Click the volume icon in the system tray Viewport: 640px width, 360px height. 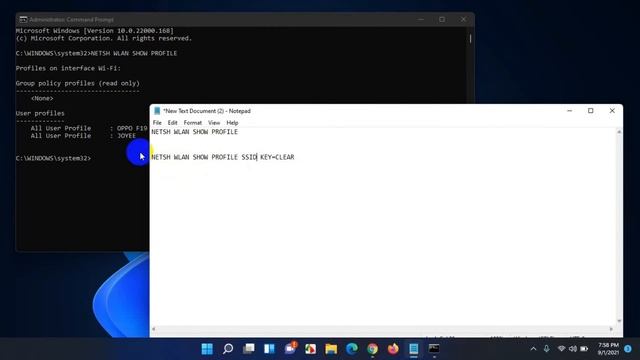573,349
